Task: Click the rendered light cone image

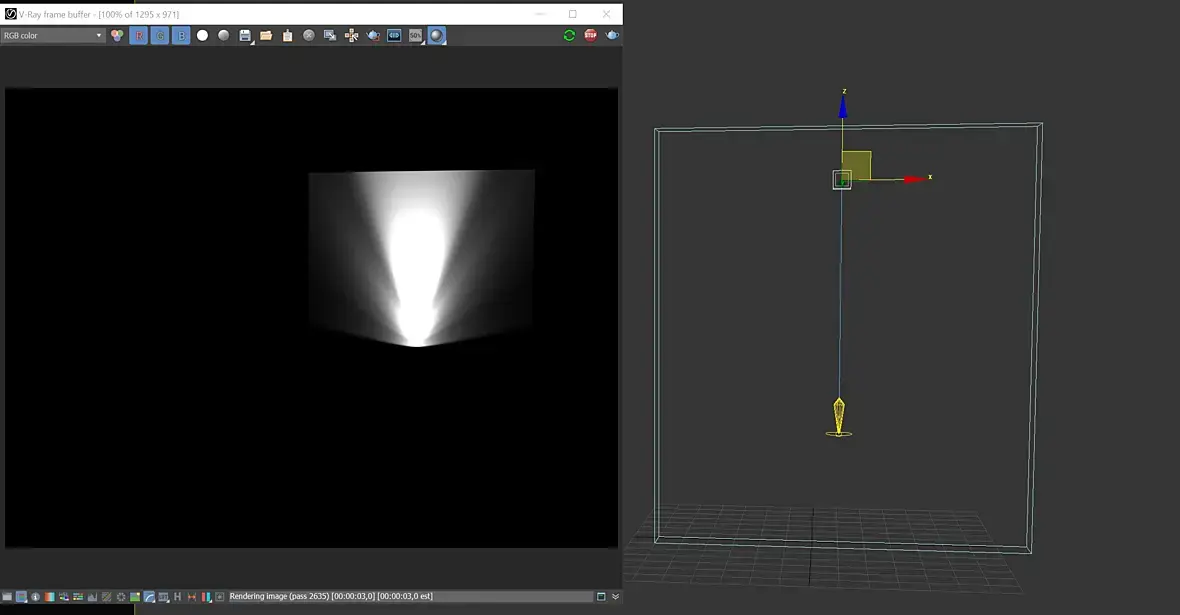Action: click(421, 258)
